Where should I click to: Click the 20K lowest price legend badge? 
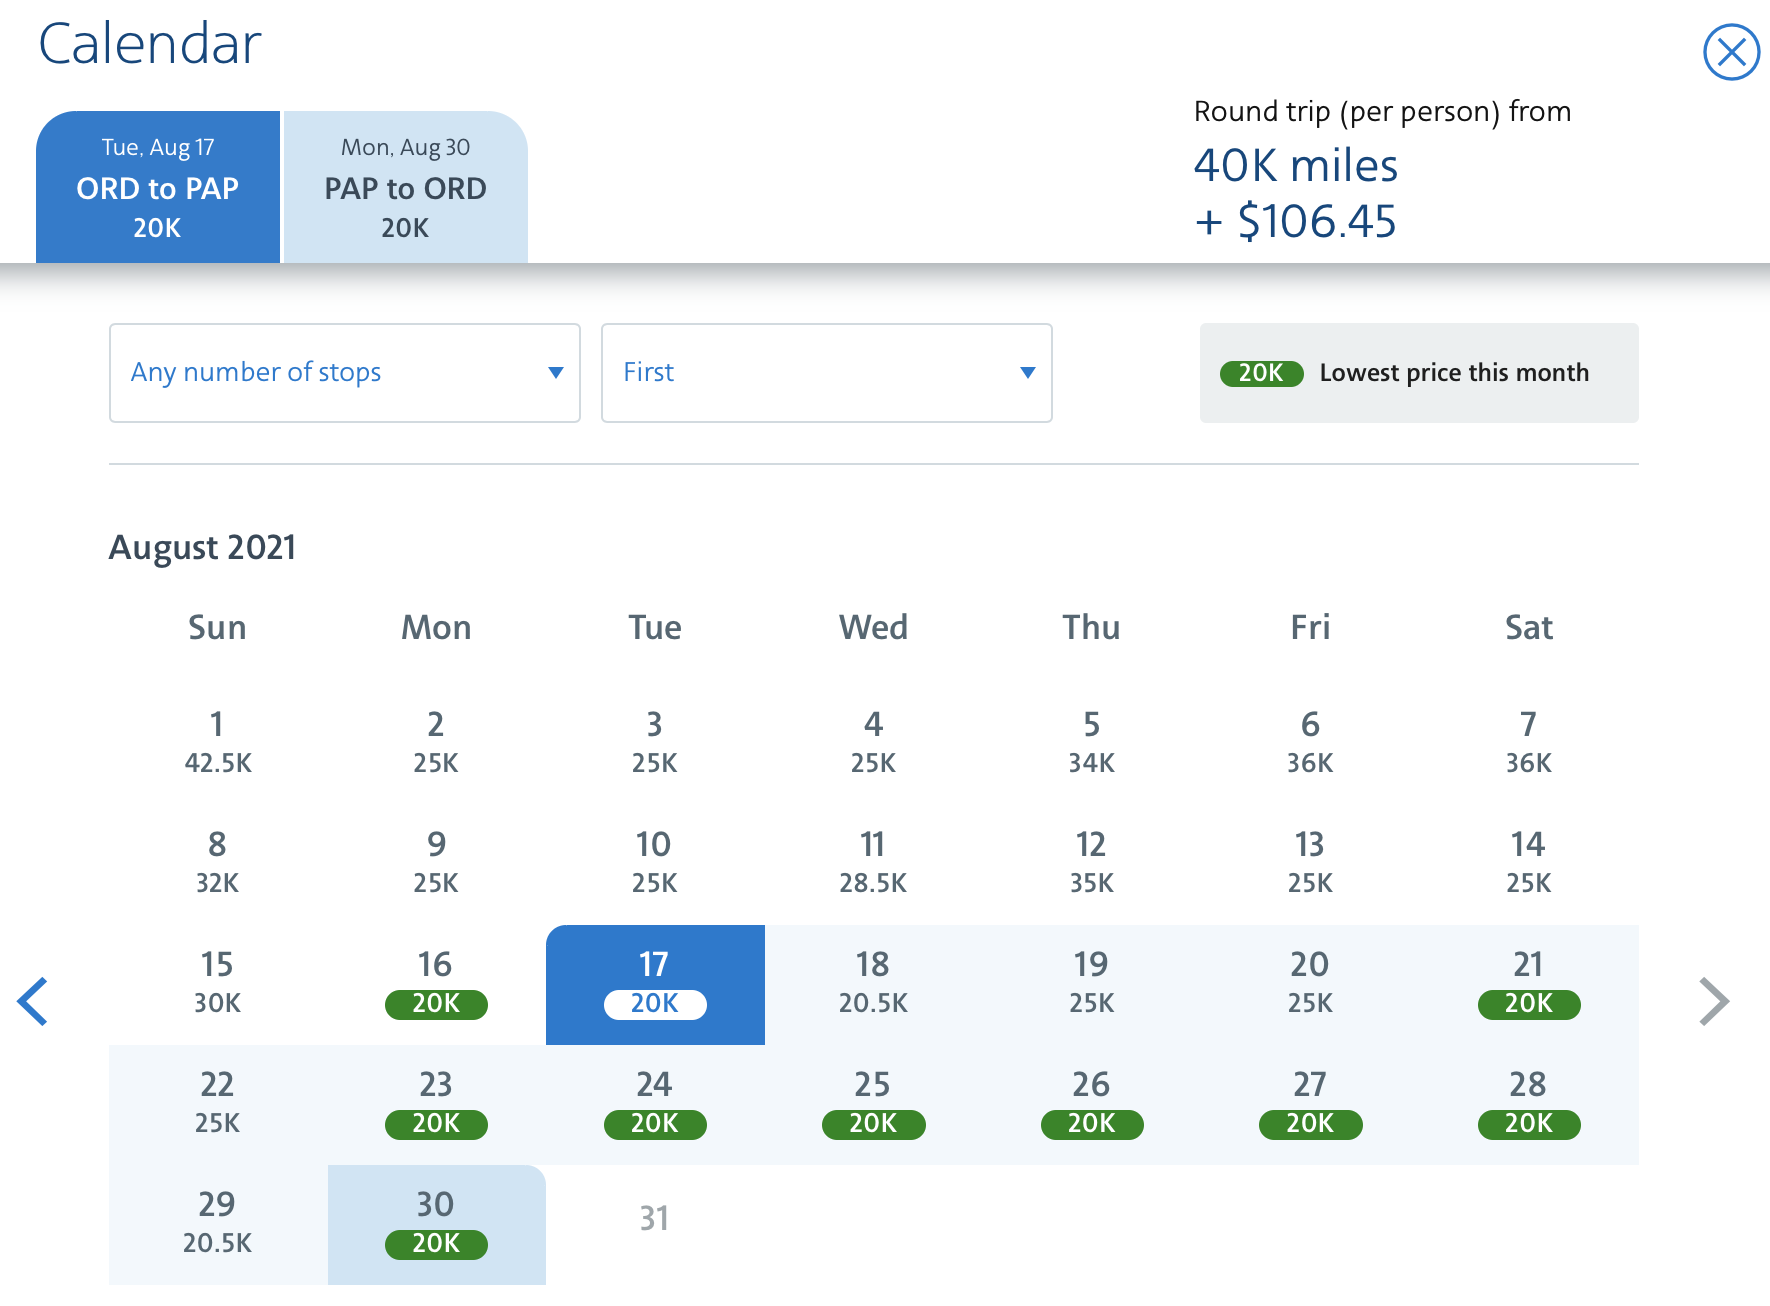(x=1261, y=372)
